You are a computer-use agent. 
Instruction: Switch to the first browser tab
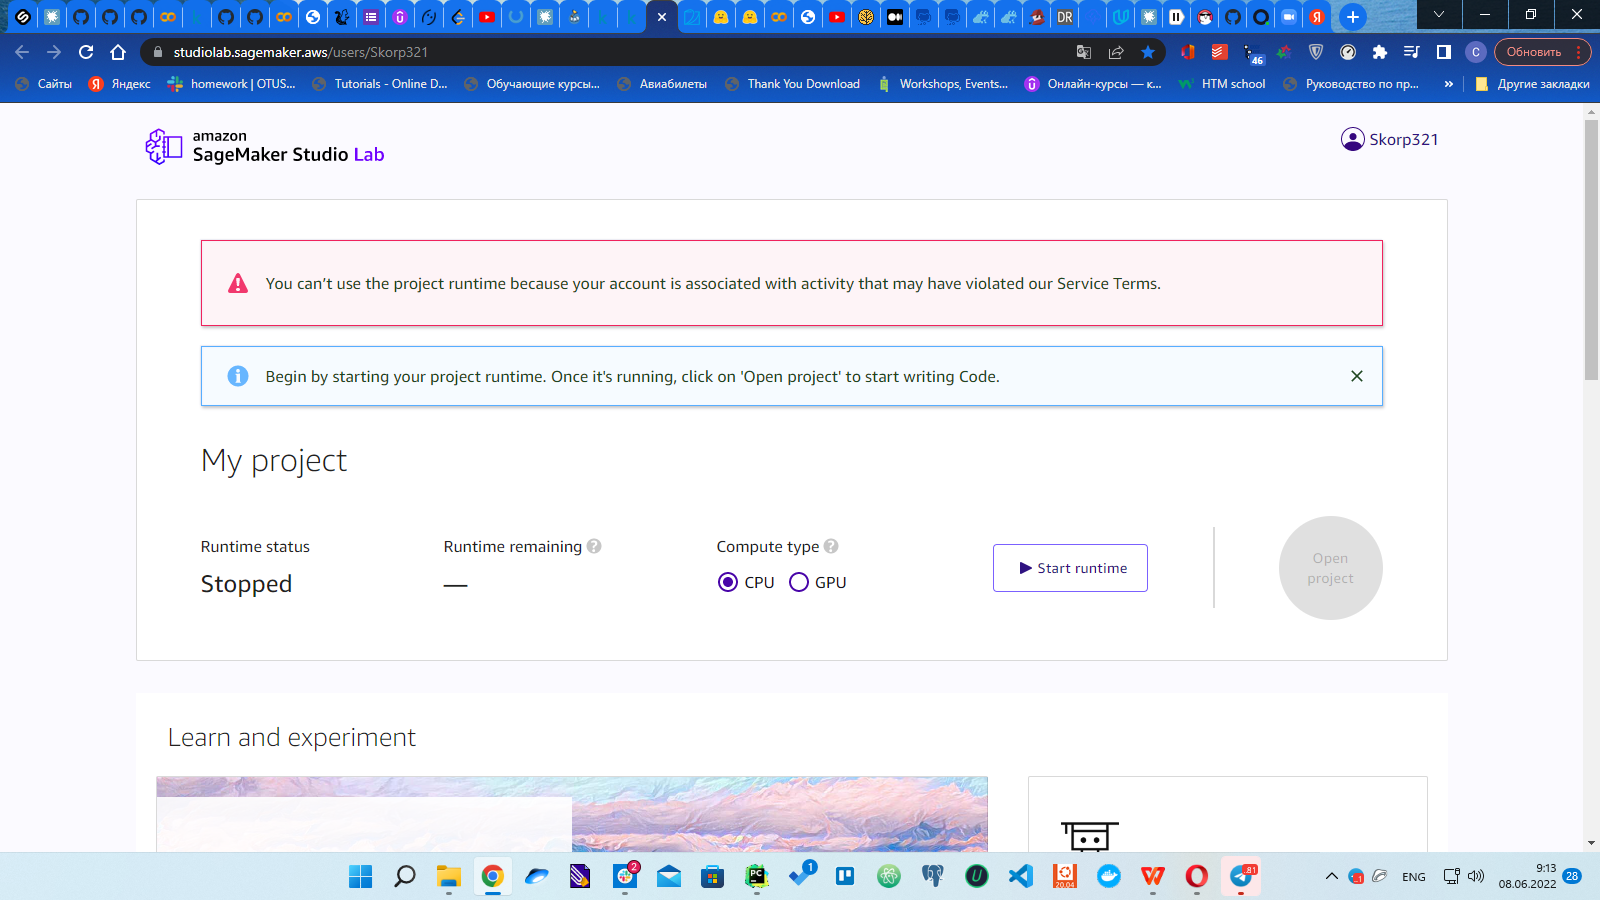[22, 16]
